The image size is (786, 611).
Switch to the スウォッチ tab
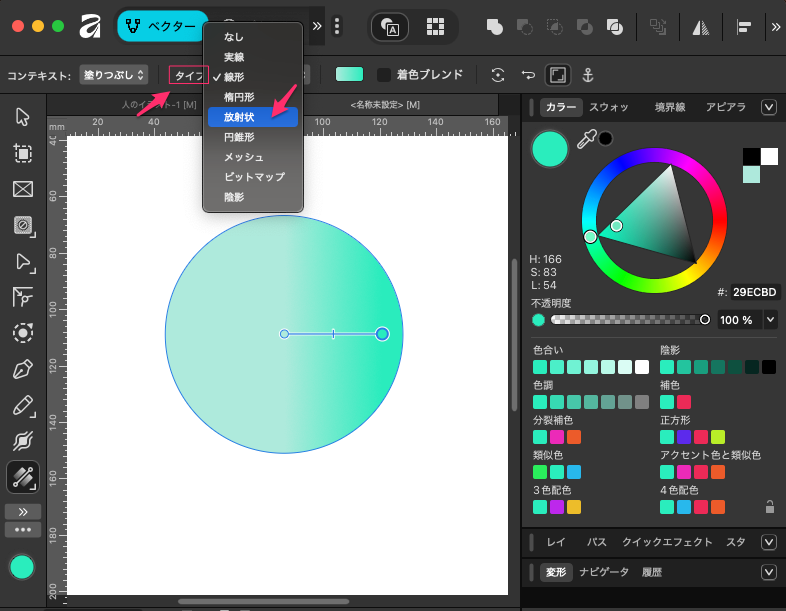pos(609,108)
